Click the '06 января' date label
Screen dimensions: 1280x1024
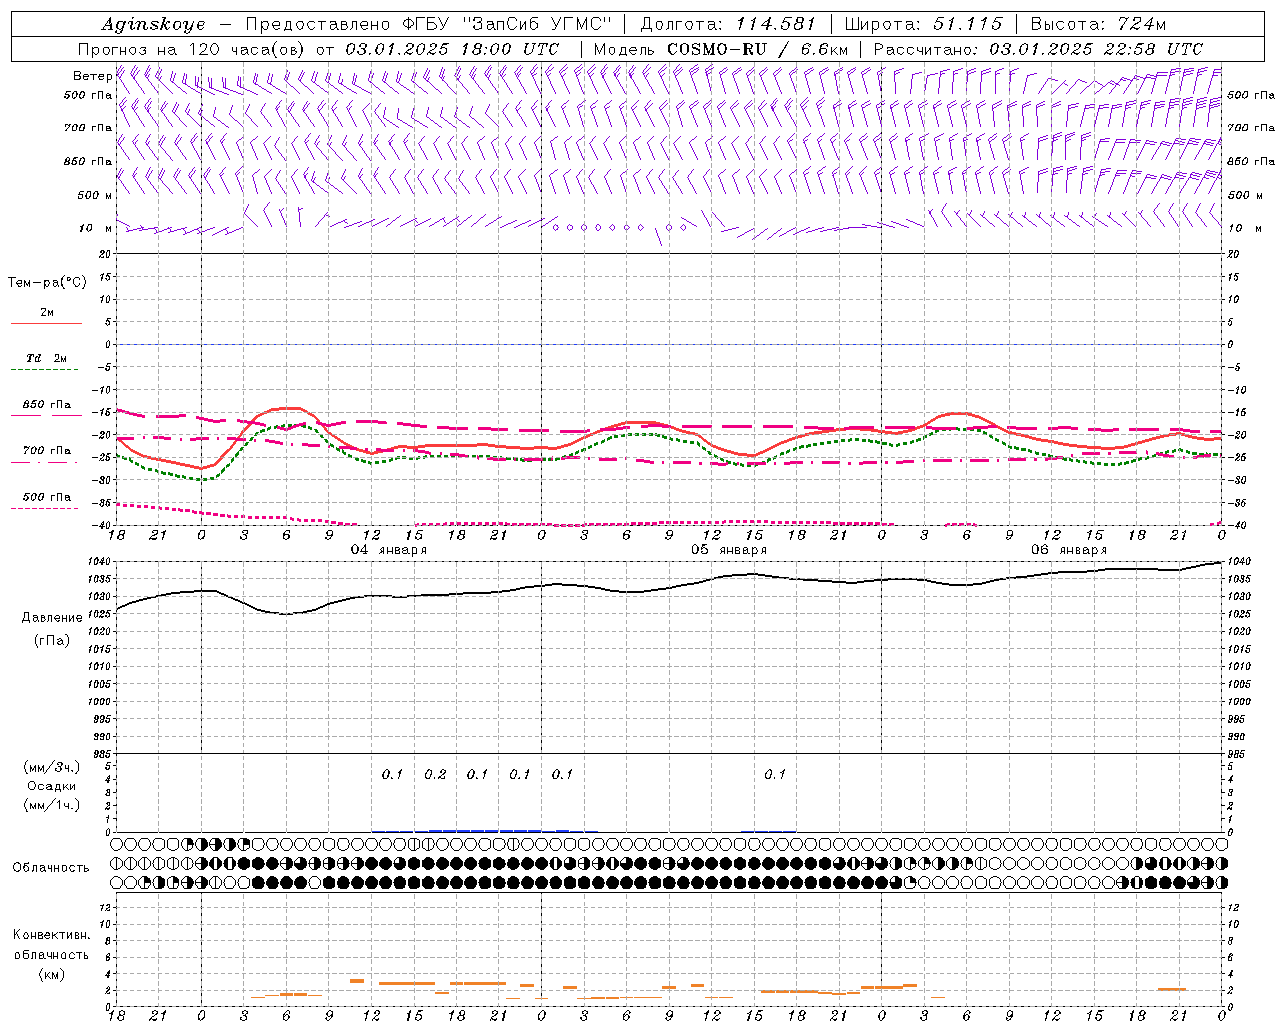1069,550
